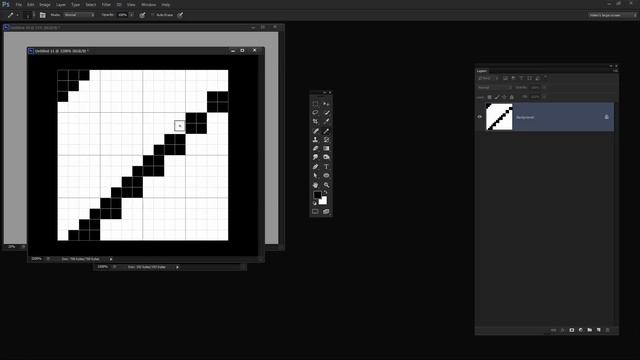
Task: Select the Healing Brush tool in toolbox
Action: pos(315,131)
